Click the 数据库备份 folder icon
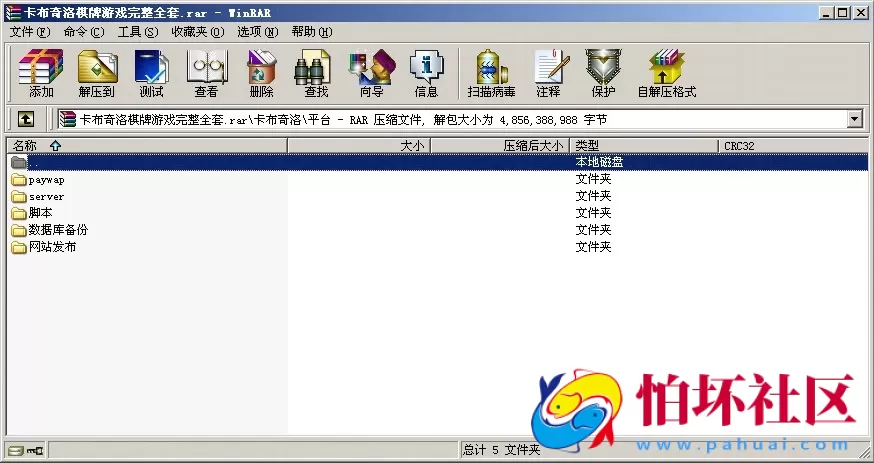 20,230
